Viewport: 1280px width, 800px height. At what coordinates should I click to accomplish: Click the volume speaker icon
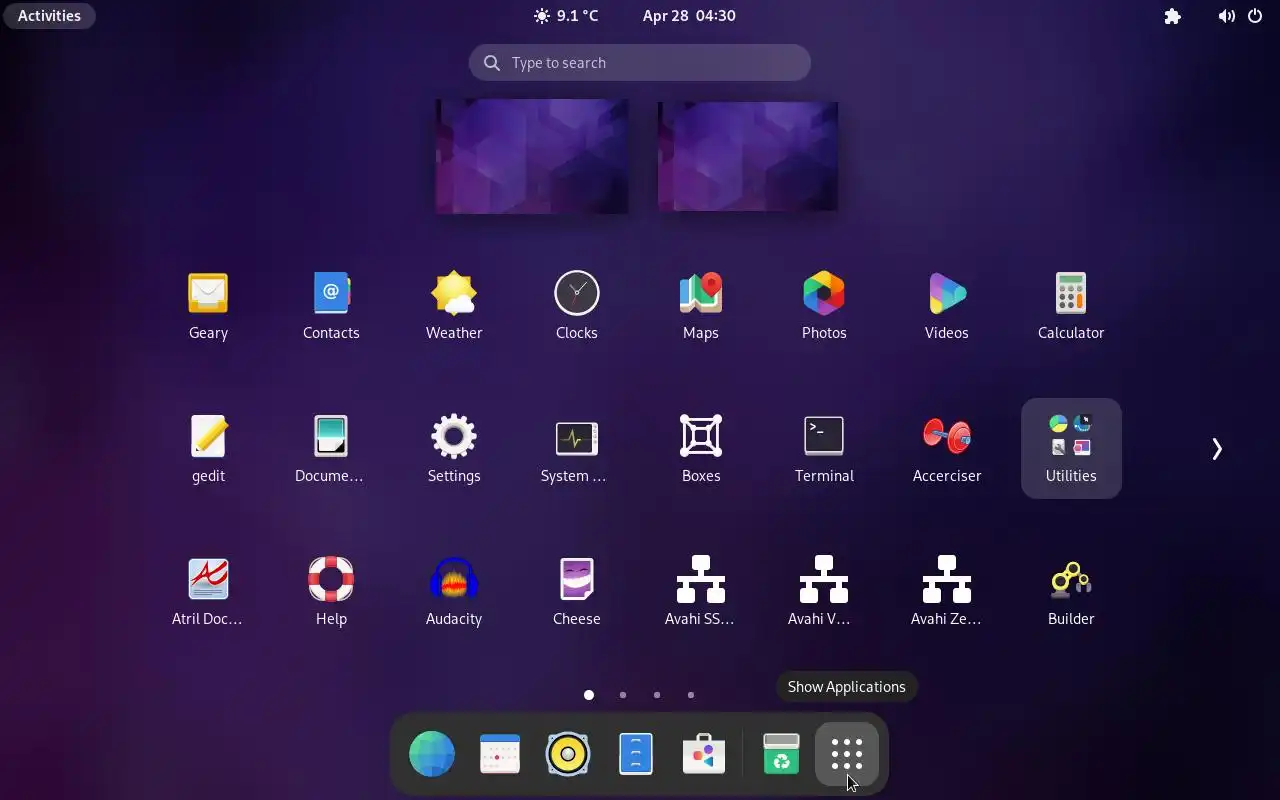[x=1226, y=16]
